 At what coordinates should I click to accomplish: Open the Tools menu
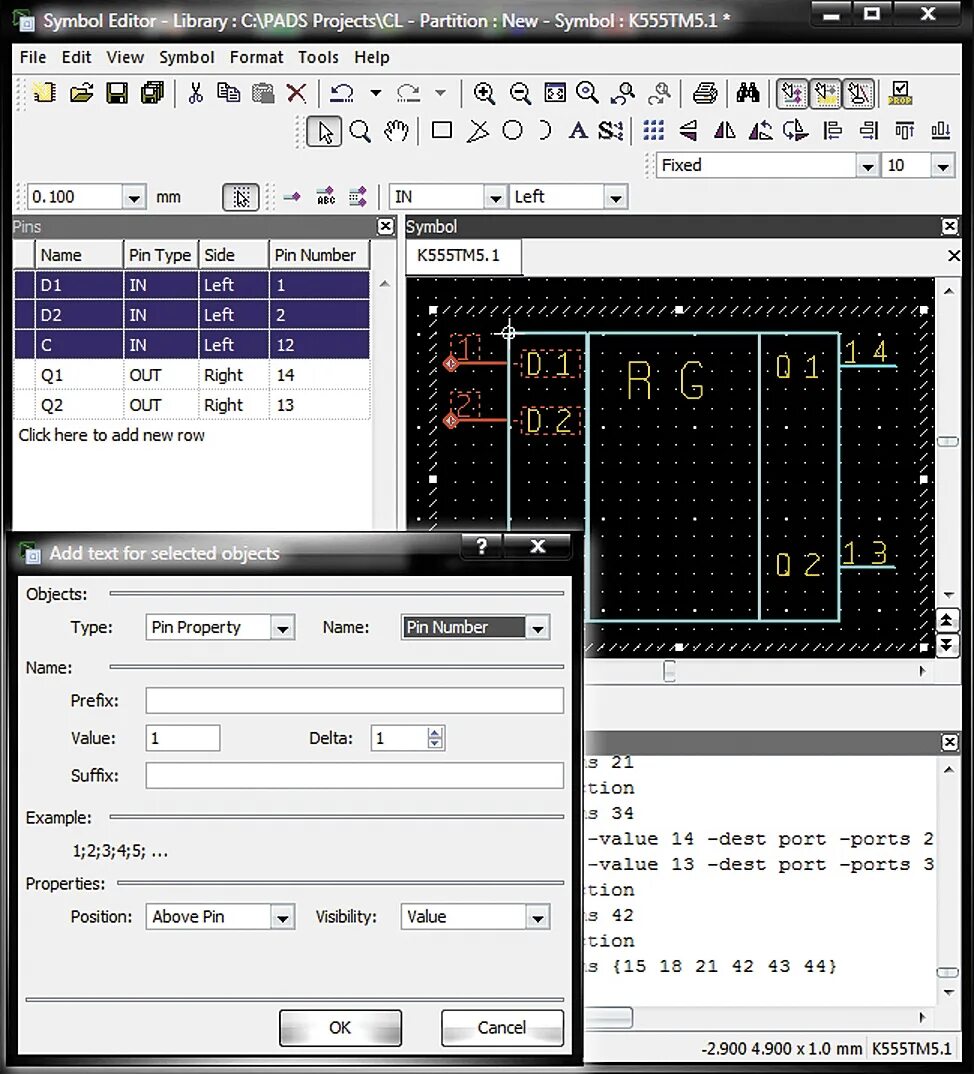(318, 58)
